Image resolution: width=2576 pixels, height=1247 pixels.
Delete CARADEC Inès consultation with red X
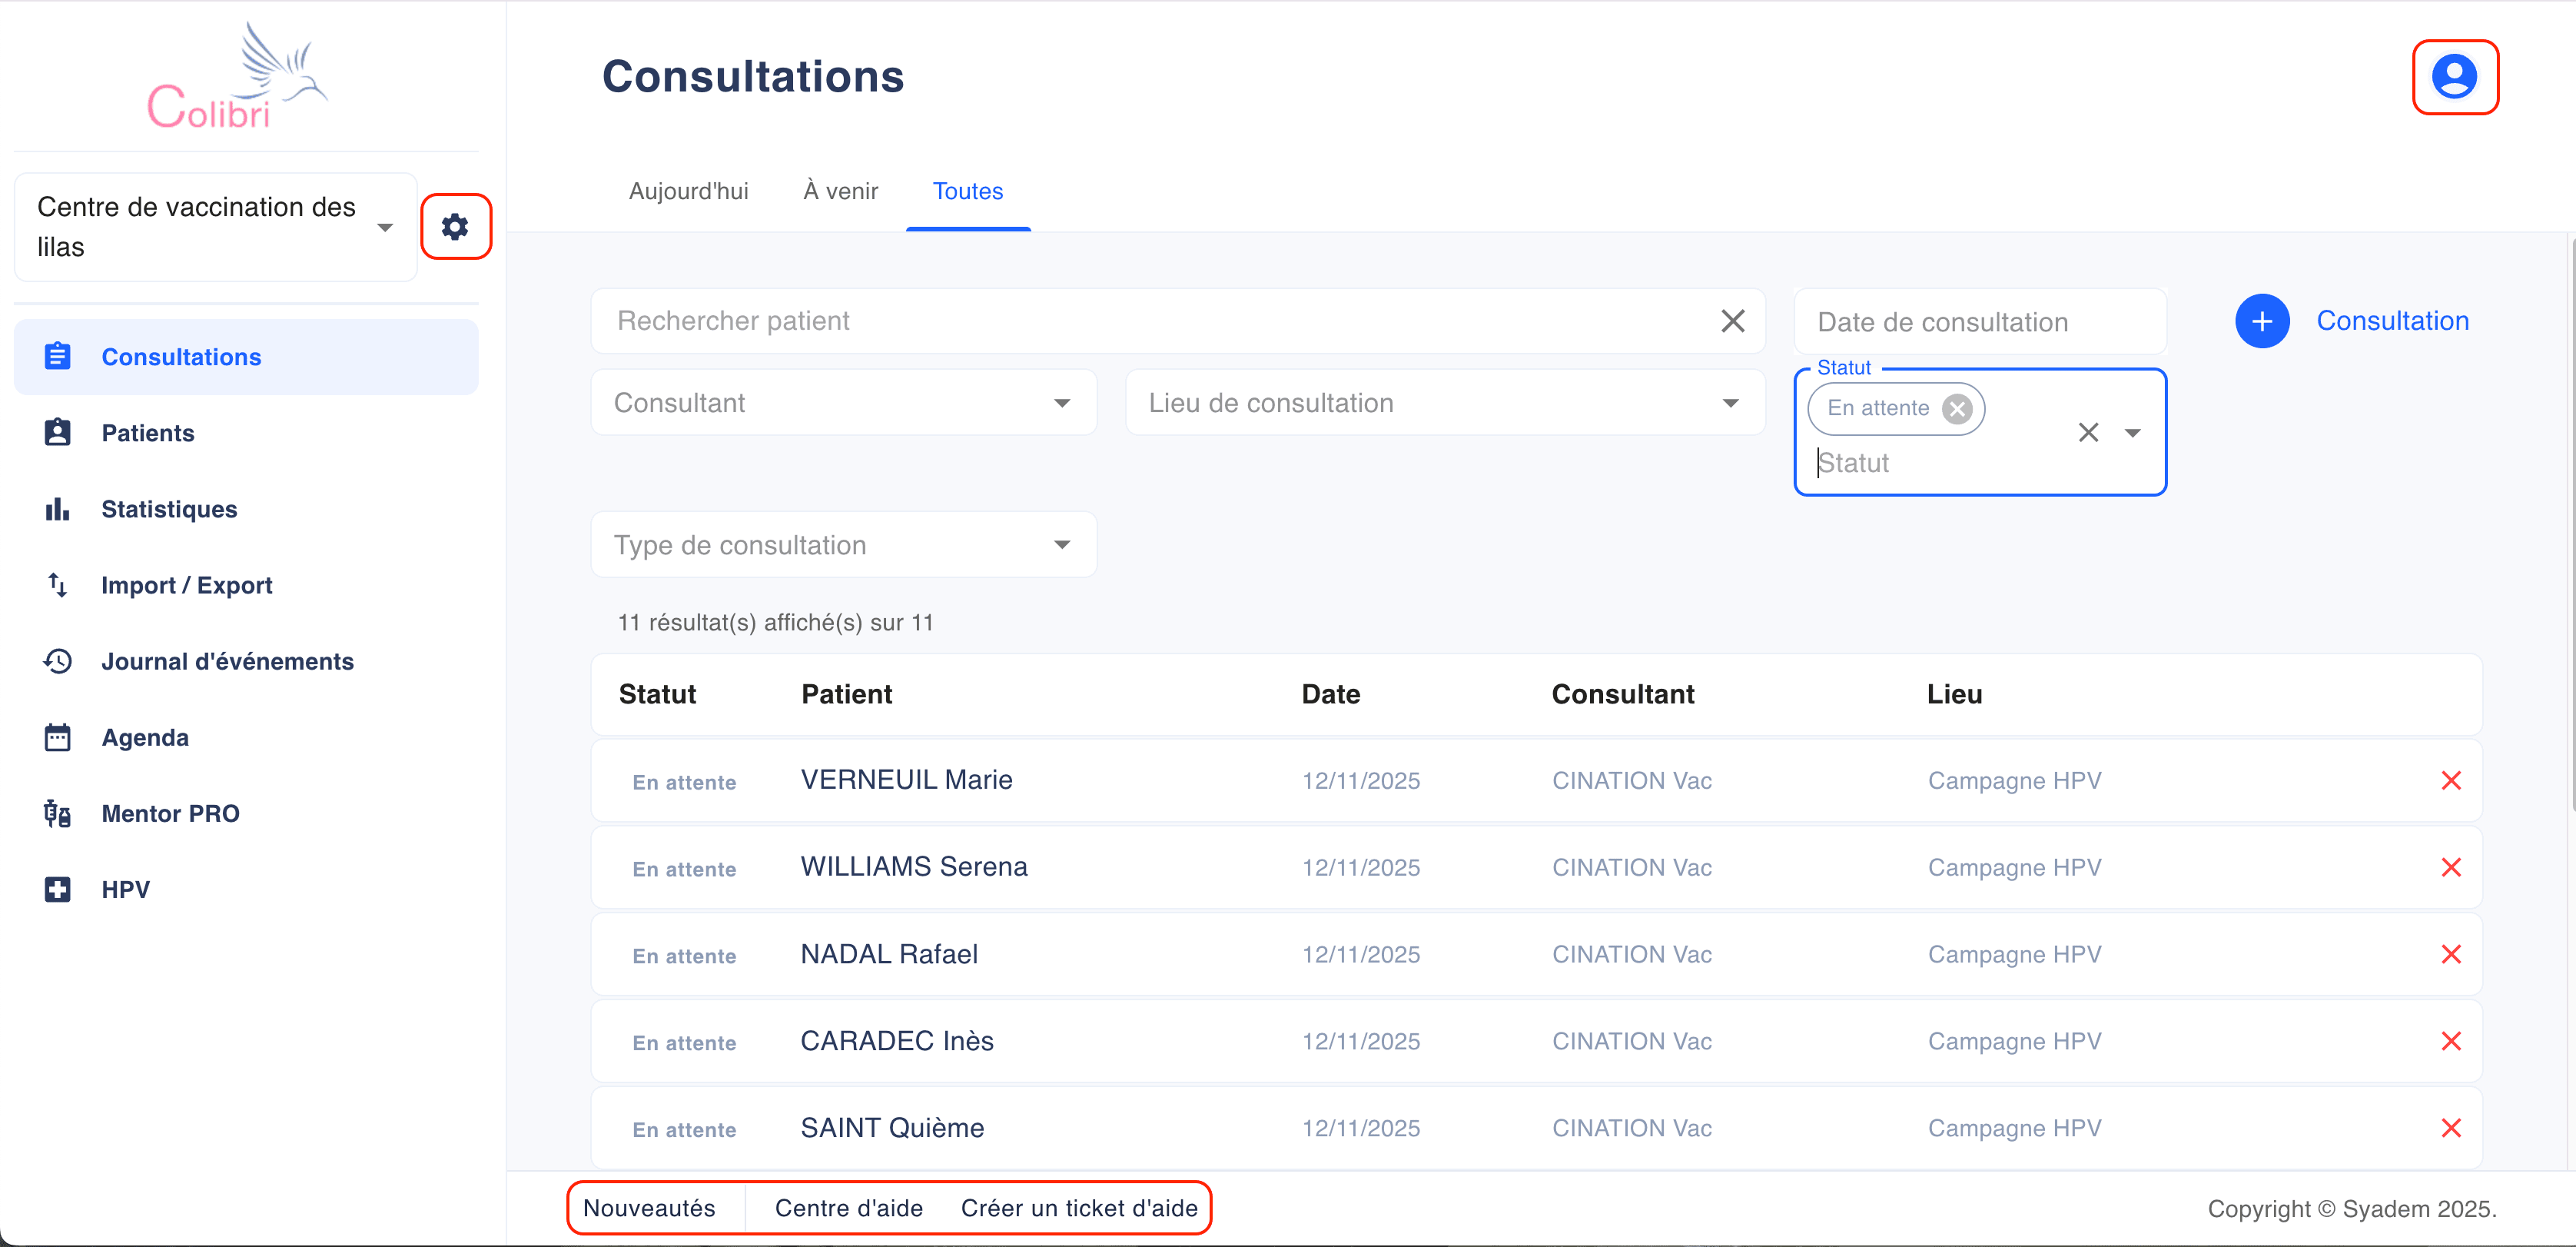click(2451, 1041)
